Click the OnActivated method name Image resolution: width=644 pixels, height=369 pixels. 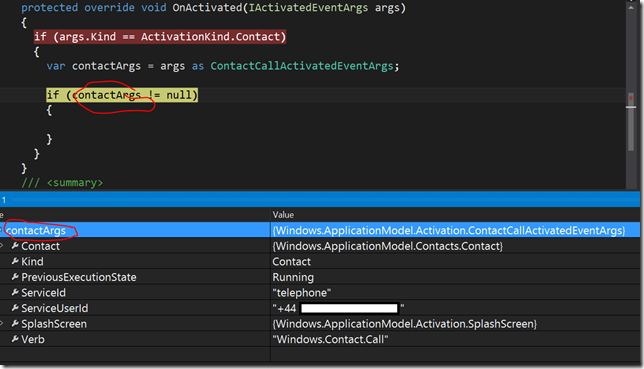pyautogui.click(x=207, y=8)
